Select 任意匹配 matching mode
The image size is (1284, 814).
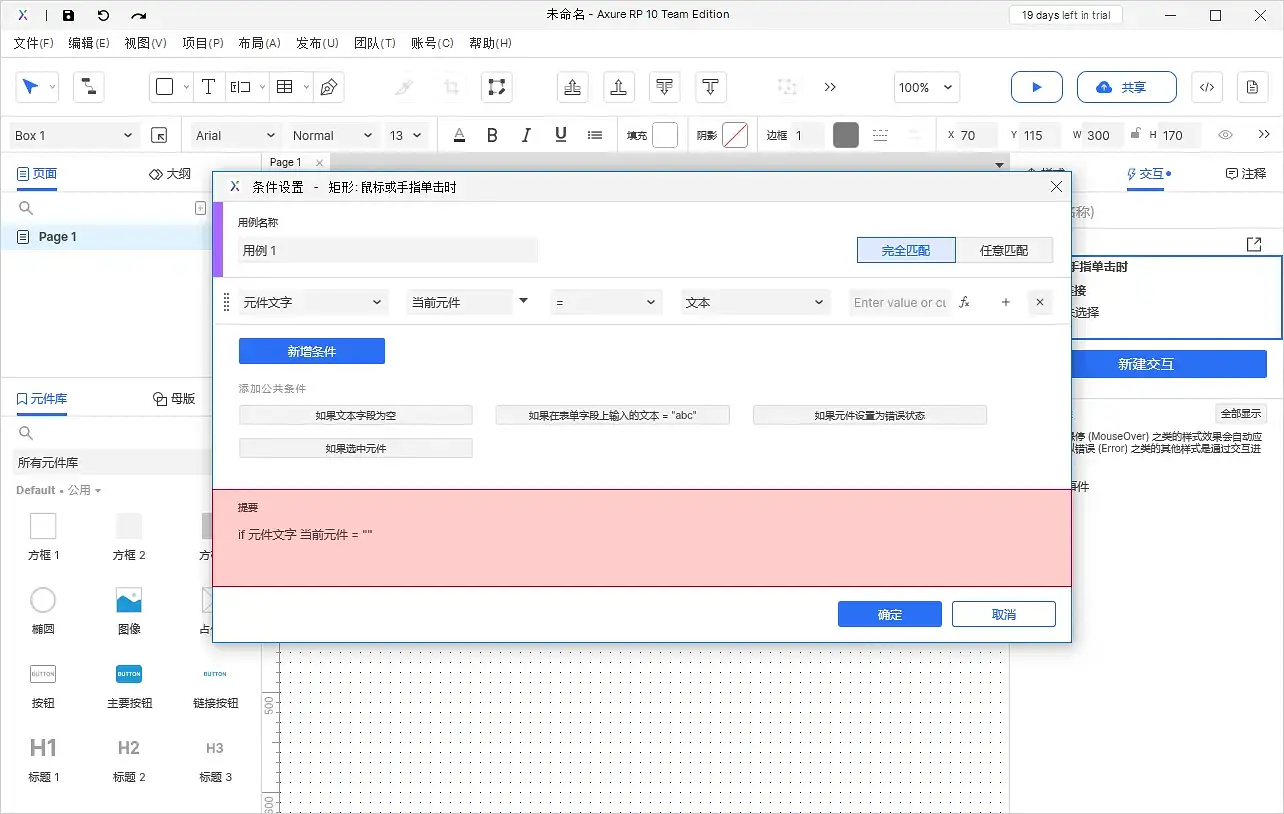[x=1006, y=250]
